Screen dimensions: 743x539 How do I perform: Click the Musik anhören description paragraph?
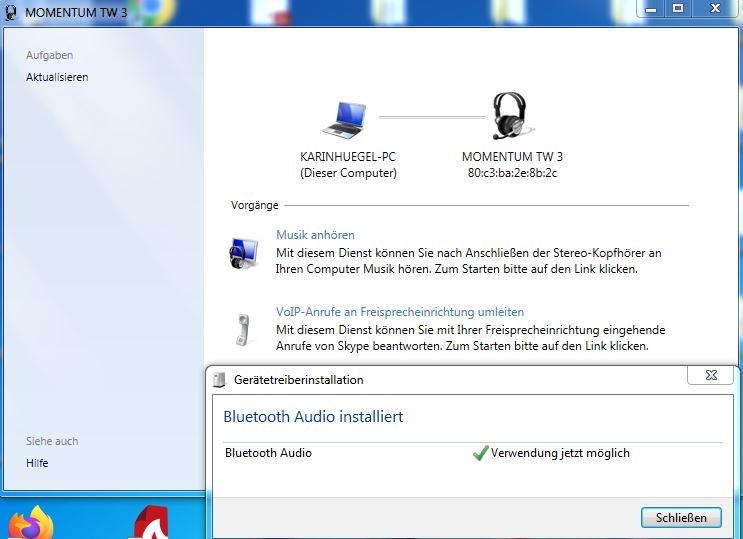click(x=469, y=261)
